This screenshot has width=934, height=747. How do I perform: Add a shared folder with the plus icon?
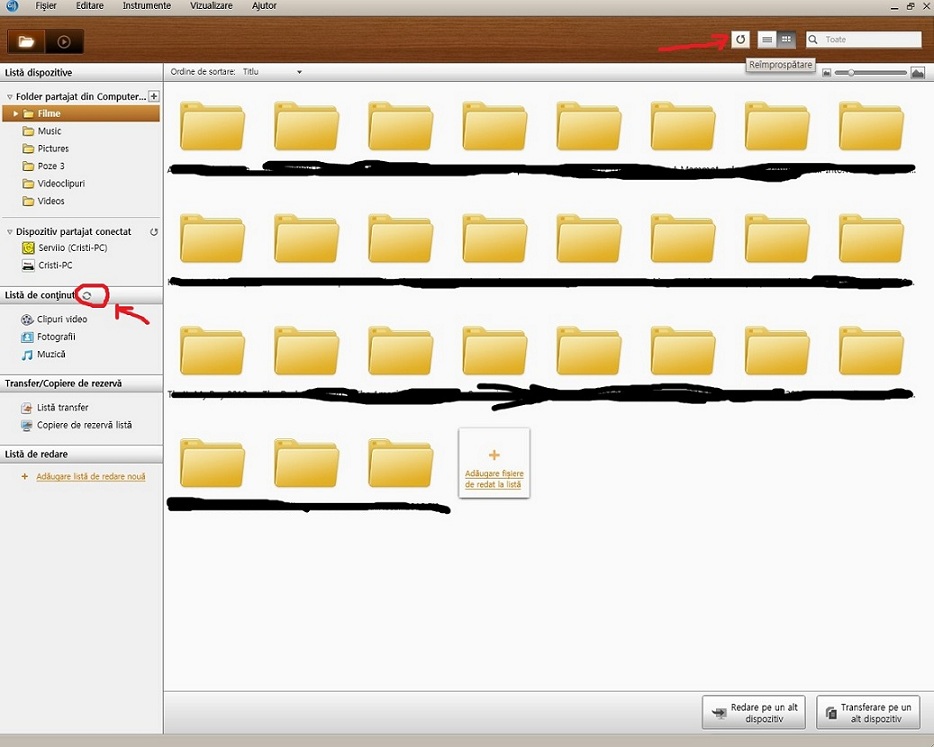pos(153,97)
